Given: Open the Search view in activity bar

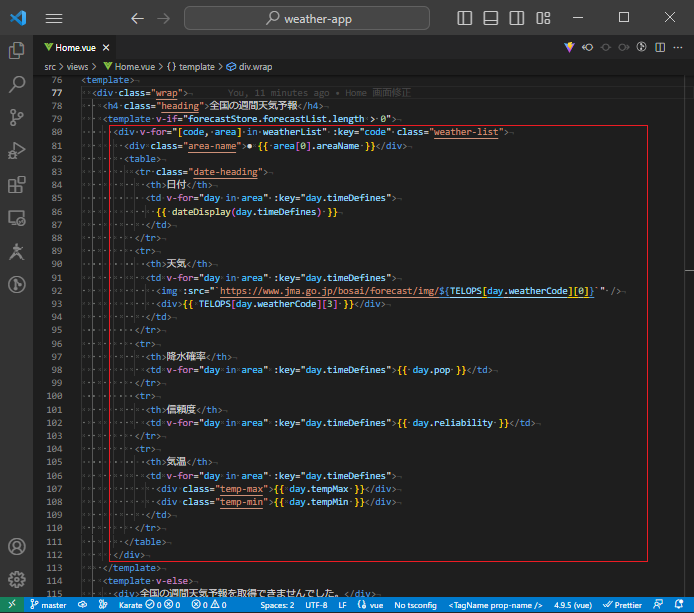Looking at the screenshot, I should click(16, 84).
